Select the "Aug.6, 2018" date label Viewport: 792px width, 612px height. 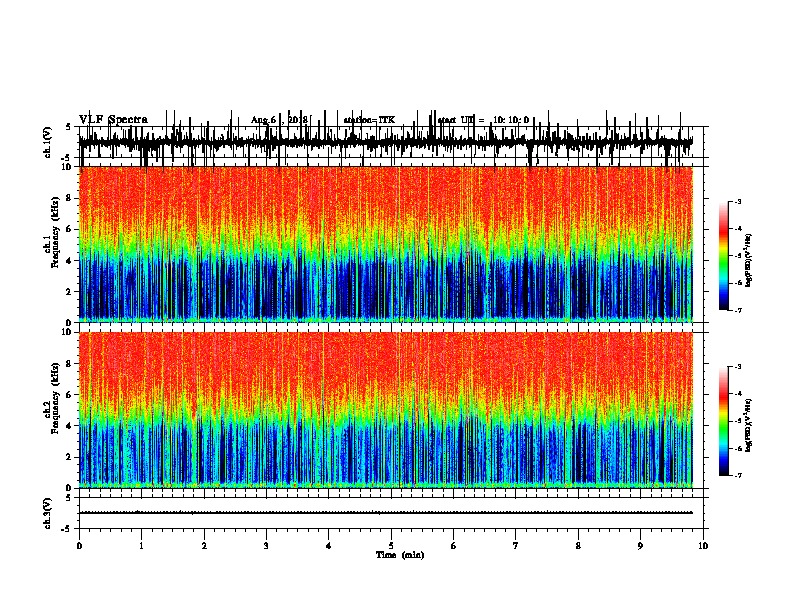(279, 120)
